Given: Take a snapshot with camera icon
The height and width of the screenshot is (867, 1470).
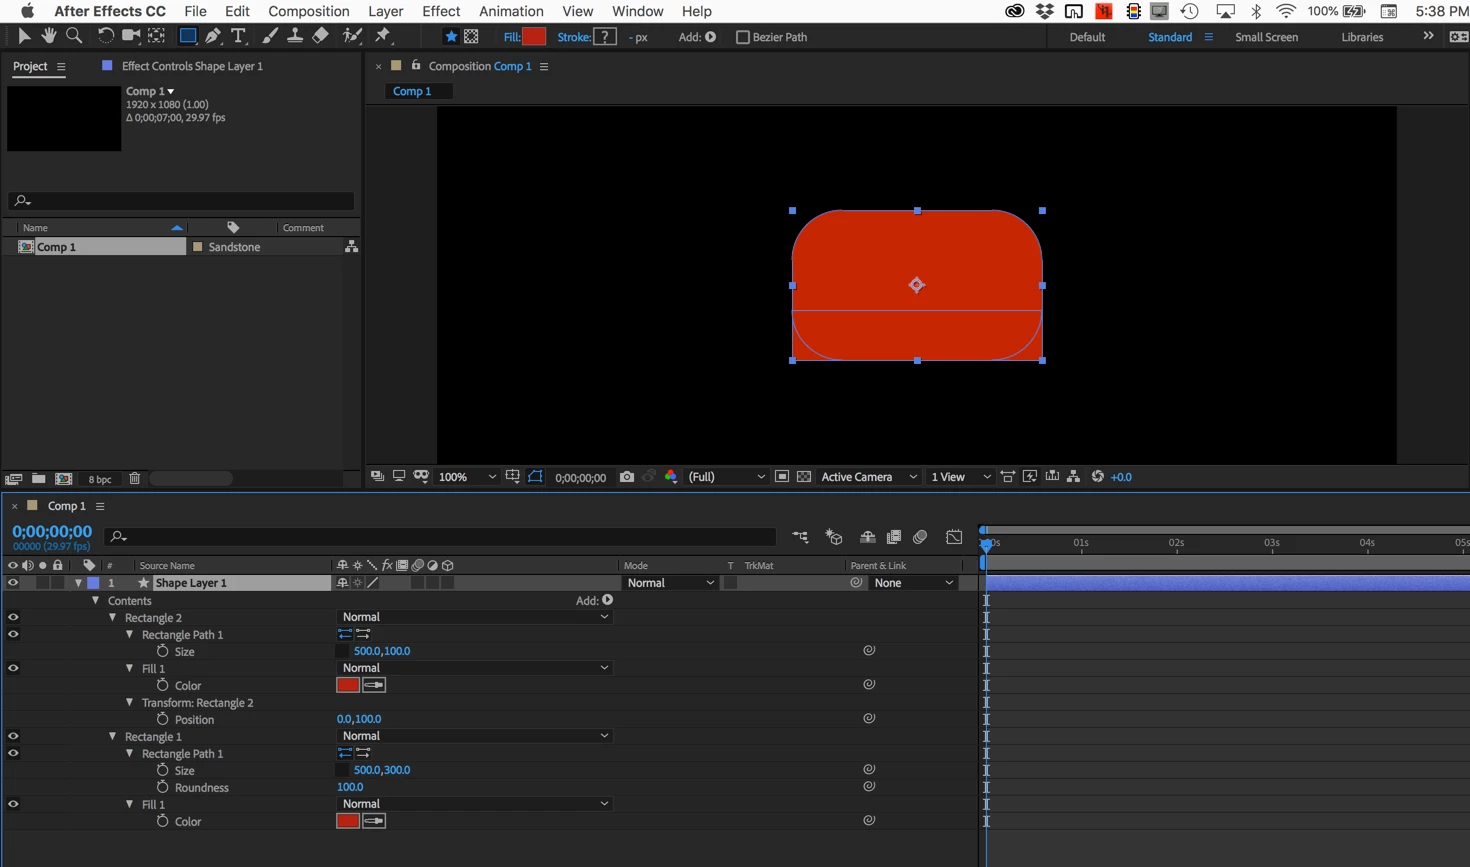Looking at the screenshot, I should [626, 477].
